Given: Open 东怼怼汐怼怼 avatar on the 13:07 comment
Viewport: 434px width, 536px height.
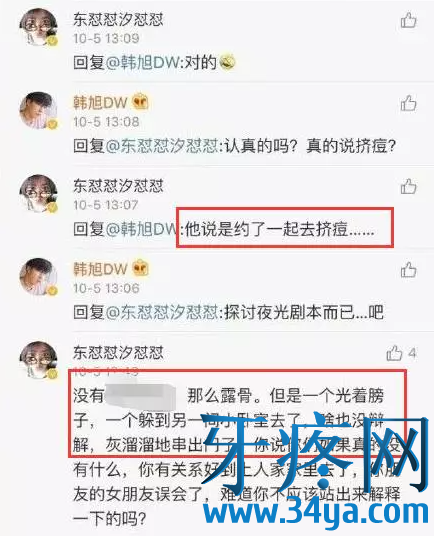Looking at the screenshot, I should [39, 194].
